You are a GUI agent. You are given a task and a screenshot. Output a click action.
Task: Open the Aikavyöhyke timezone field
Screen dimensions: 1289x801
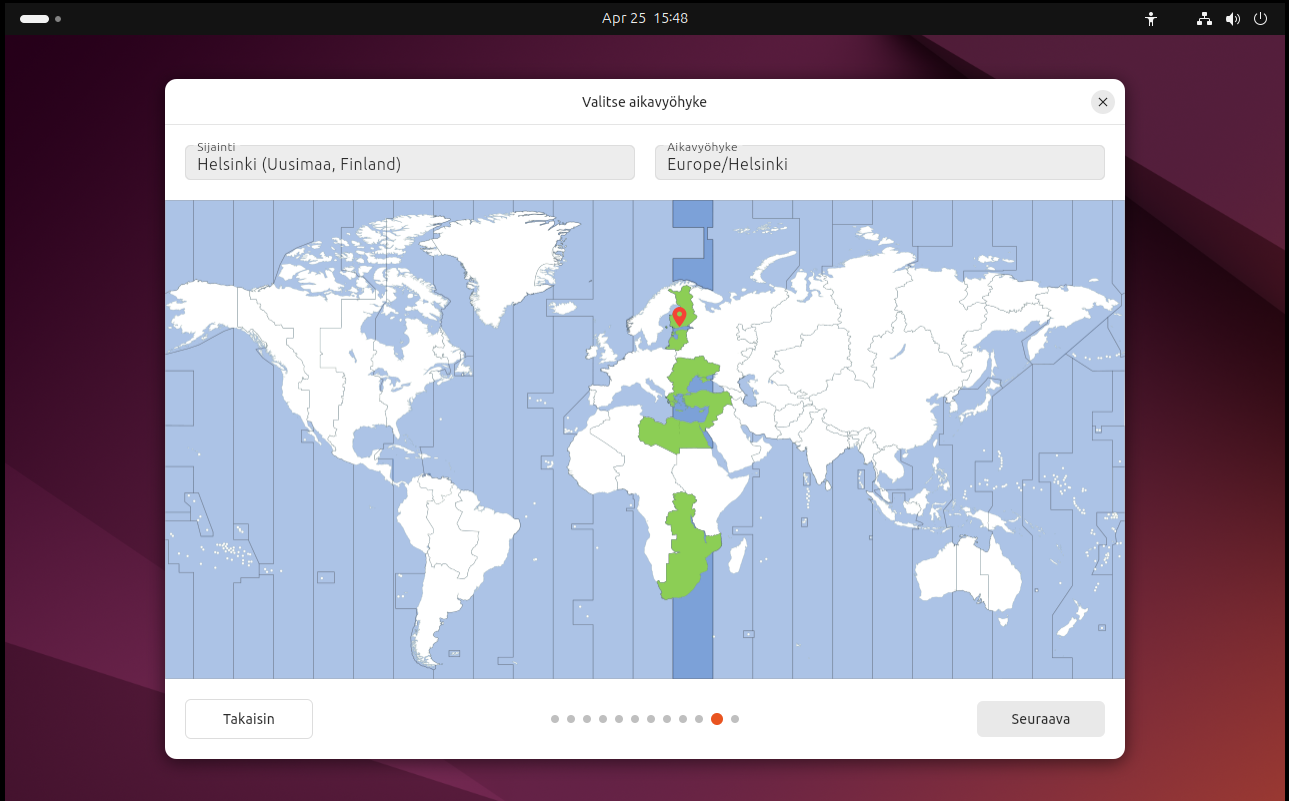coord(879,163)
